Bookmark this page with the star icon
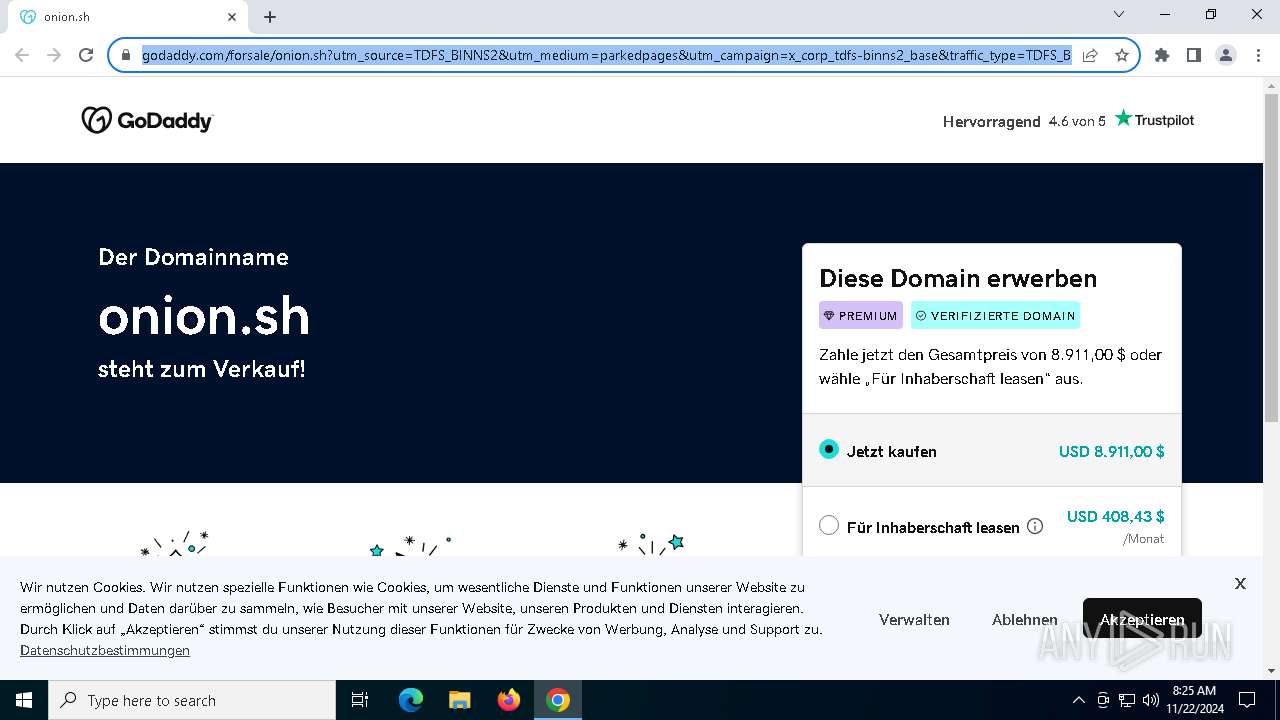The height and width of the screenshot is (720, 1280). click(x=1122, y=55)
